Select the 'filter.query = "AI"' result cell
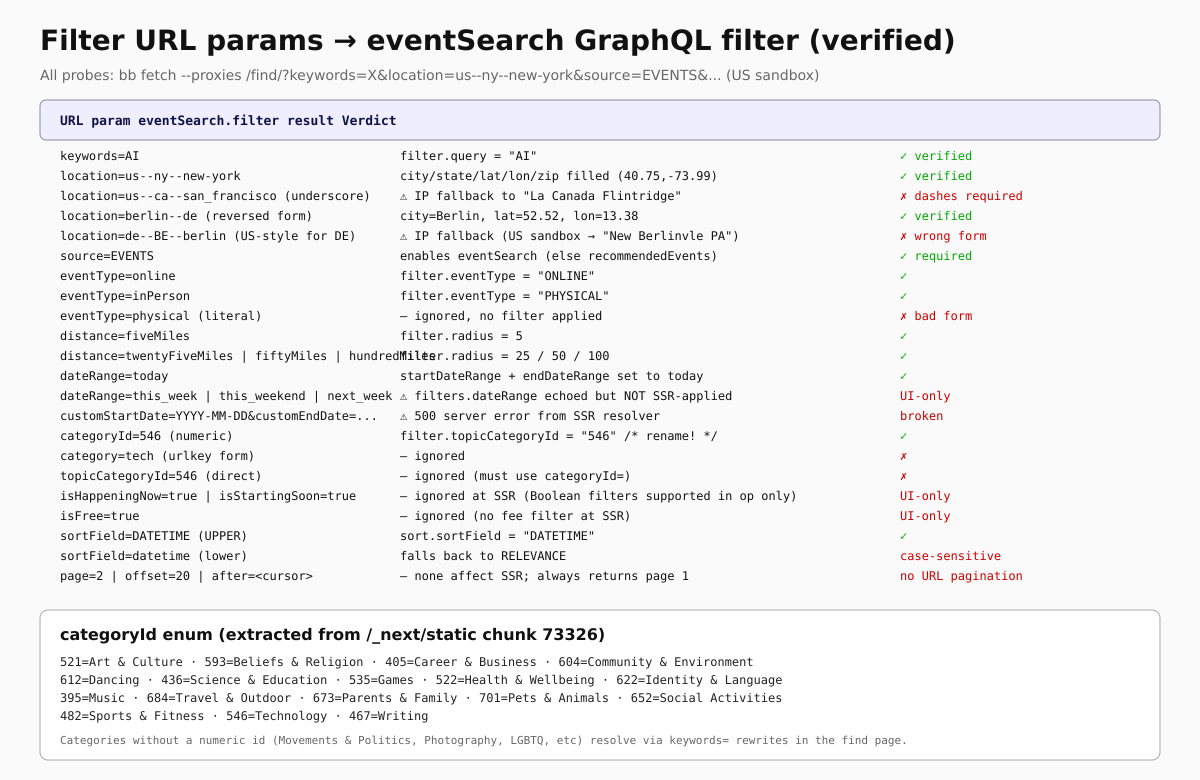1200x780 pixels. (x=469, y=156)
